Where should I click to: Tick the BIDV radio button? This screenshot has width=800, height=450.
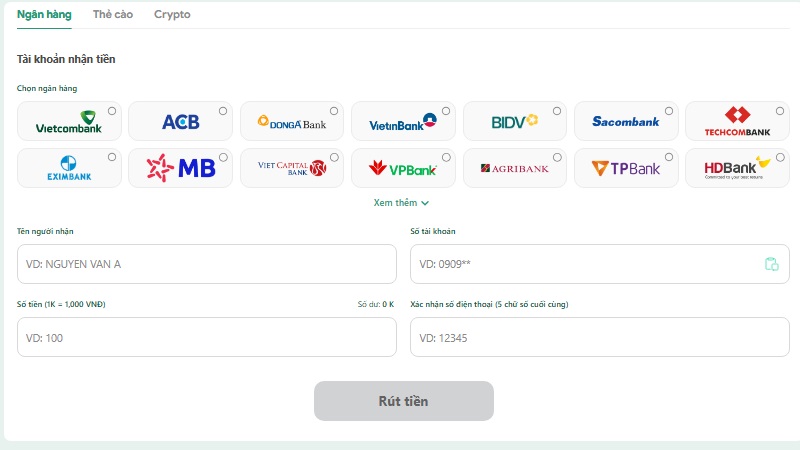(x=557, y=111)
